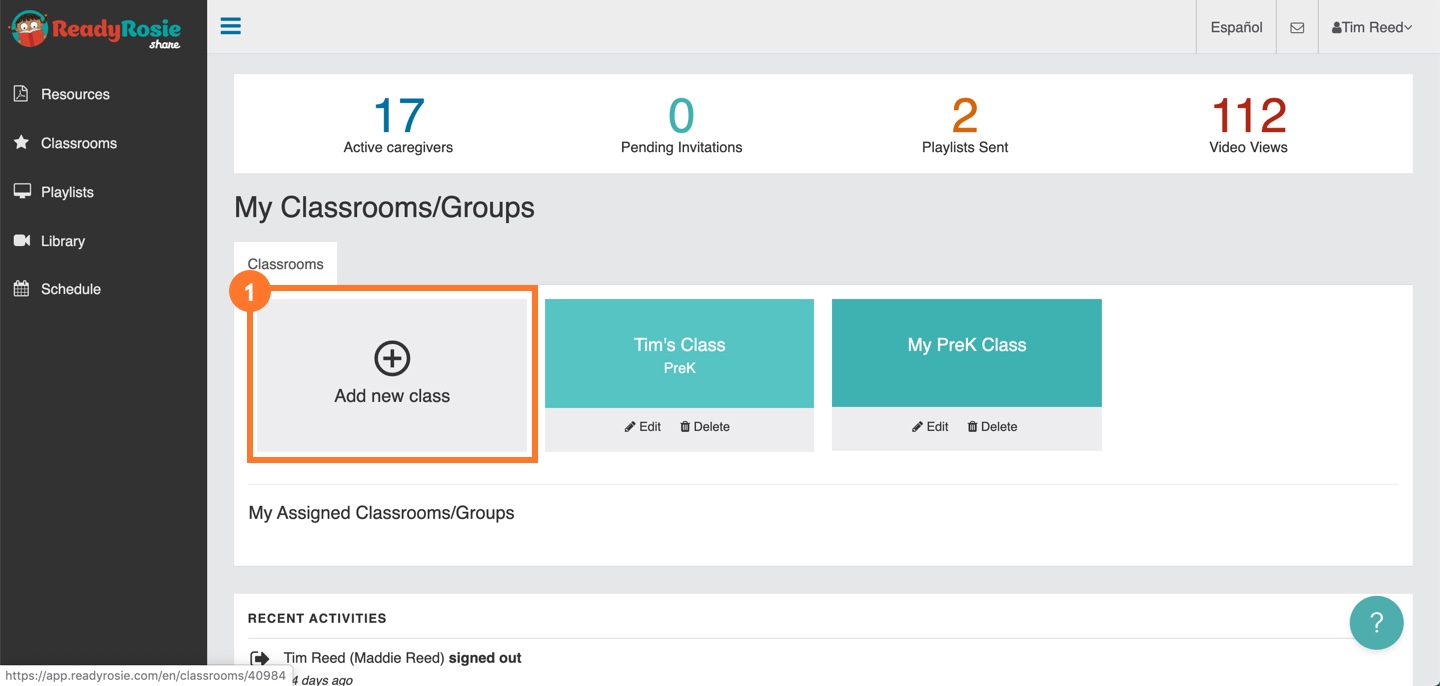Image resolution: width=1440 pixels, height=686 pixels.
Task: Click the add new class plus icon
Action: (x=391, y=357)
